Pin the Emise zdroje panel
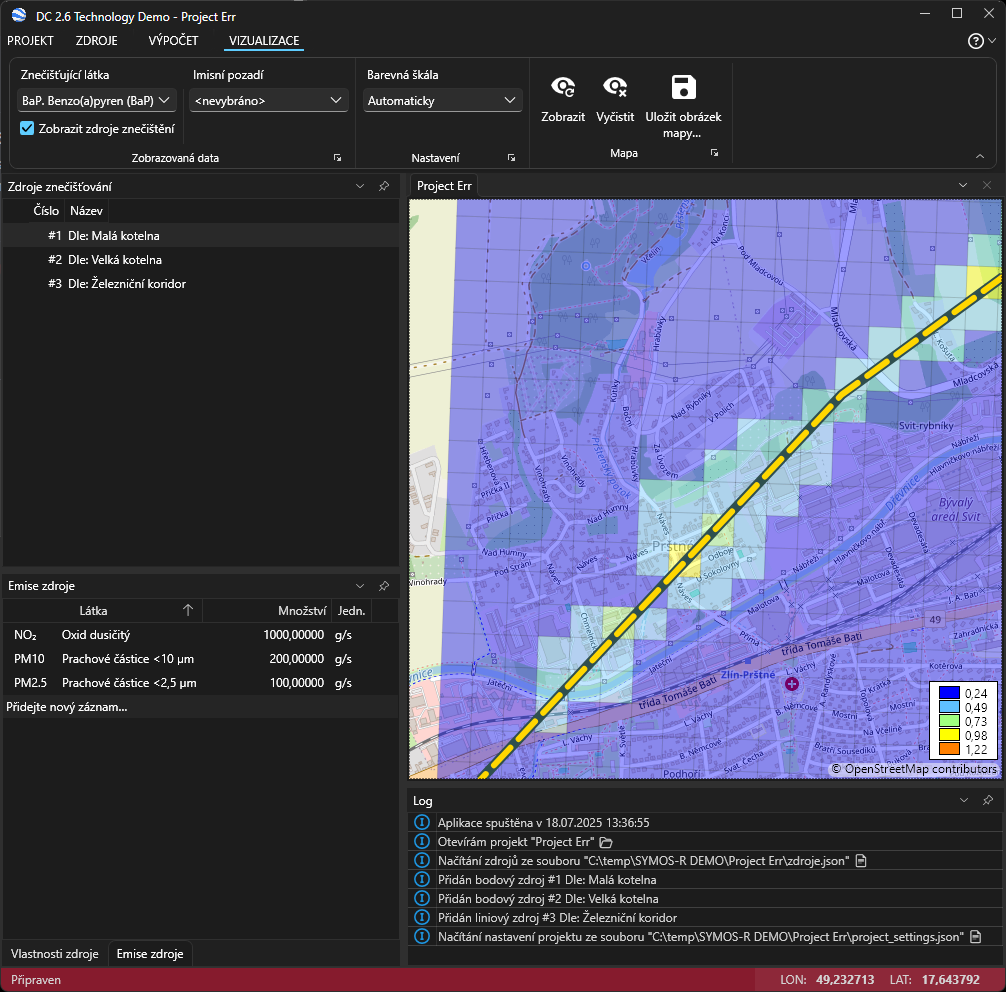 [x=384, y=586]
